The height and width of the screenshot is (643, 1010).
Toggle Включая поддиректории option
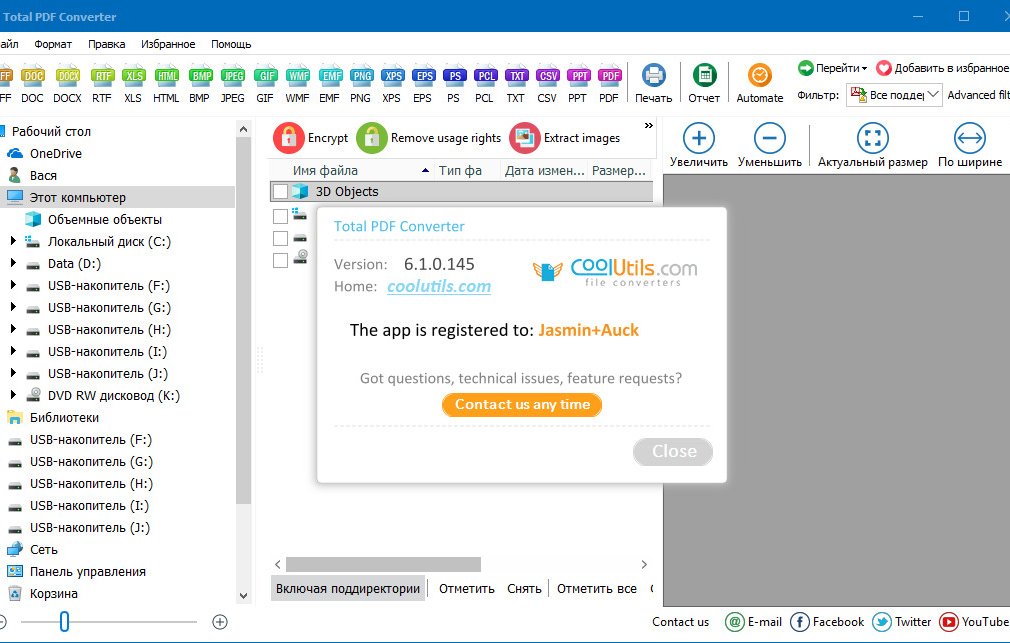[348, 588]
